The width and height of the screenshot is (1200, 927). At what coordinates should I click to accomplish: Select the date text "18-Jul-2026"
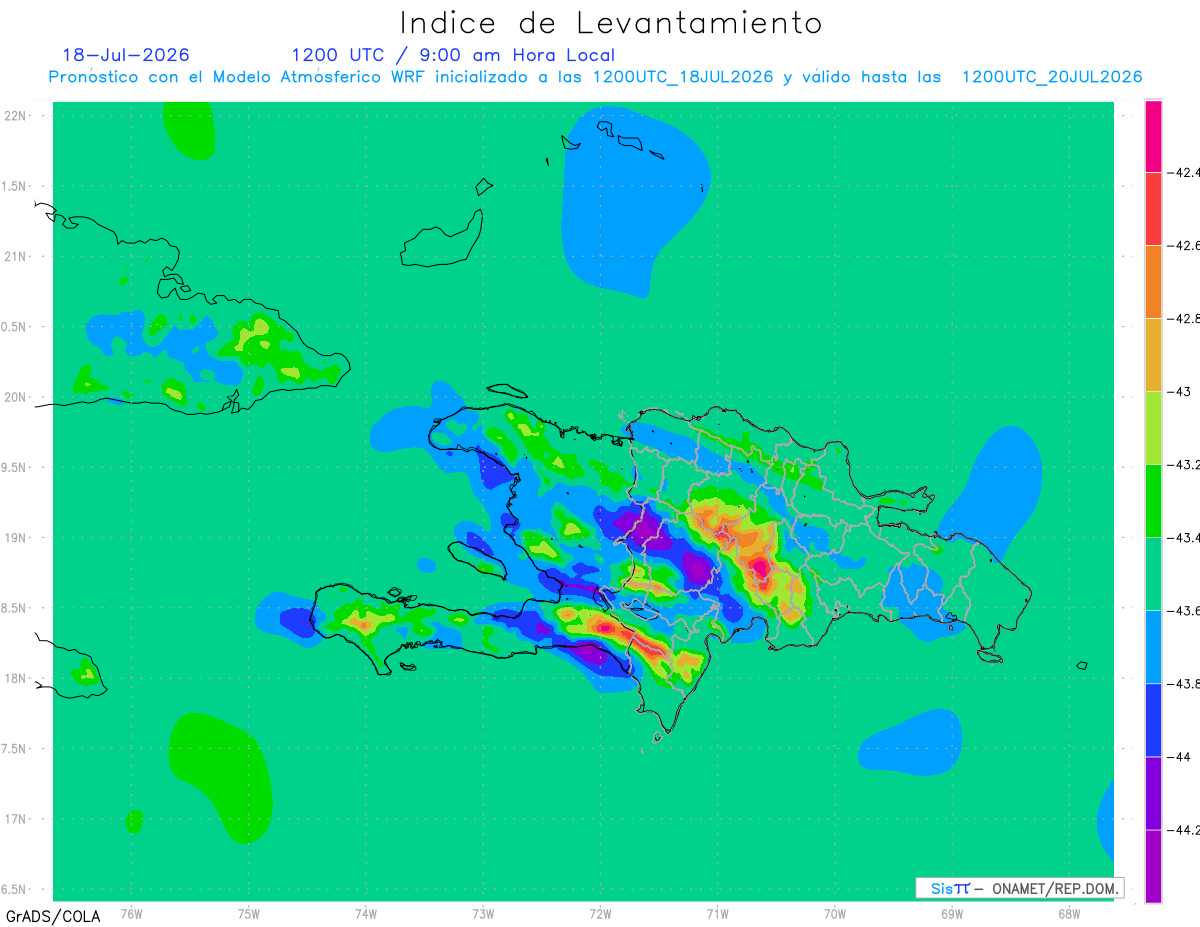(126, 55)
